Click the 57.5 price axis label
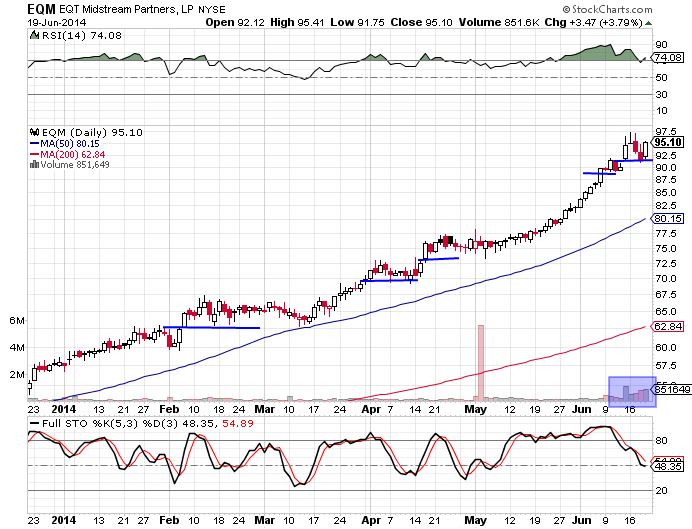The height and width of the screenshot is (529, 692). tap(666, 366)
